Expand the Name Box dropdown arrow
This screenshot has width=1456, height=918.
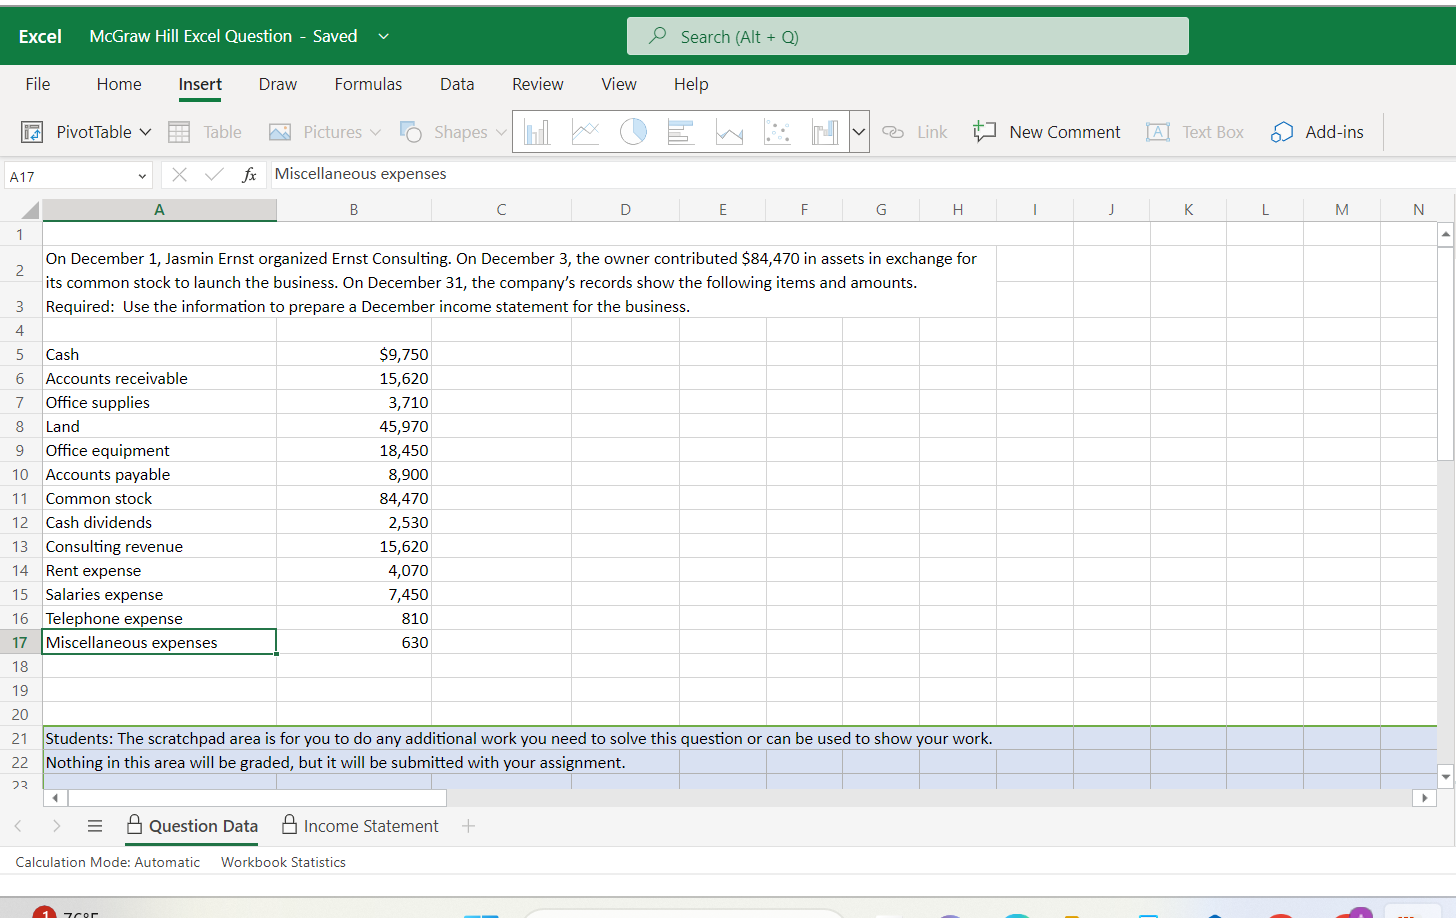[142, 177]
